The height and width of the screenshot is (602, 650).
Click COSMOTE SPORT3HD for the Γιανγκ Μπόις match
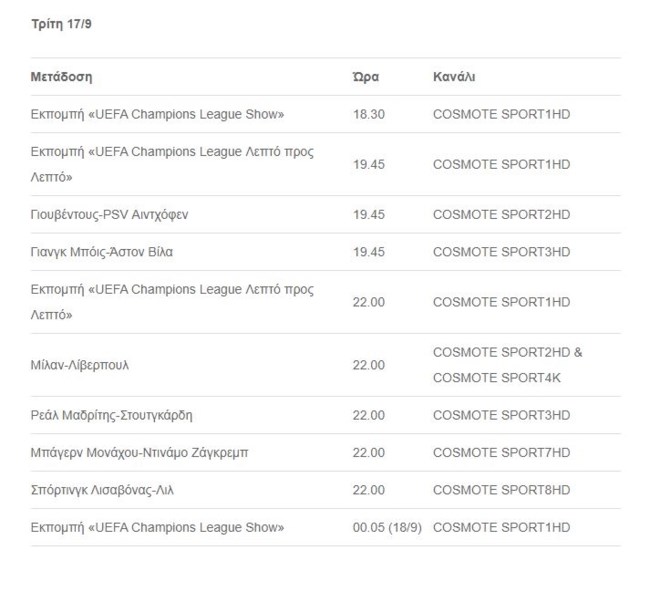click(x=501, y=252)
